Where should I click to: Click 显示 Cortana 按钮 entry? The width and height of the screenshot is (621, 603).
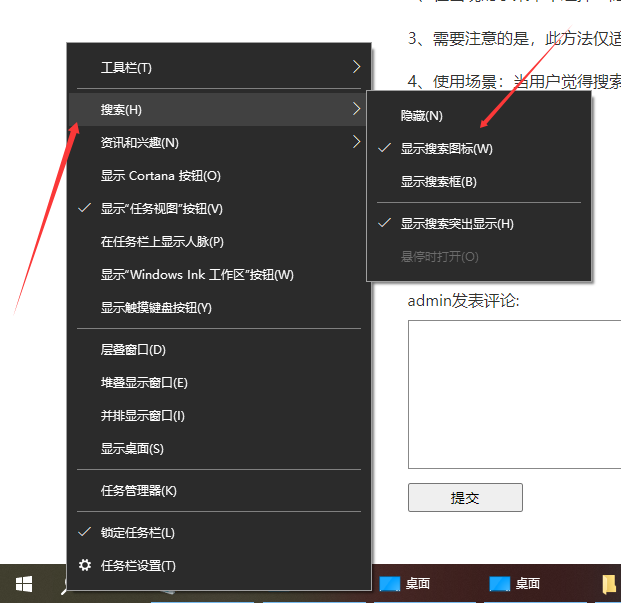pos(160,176)
